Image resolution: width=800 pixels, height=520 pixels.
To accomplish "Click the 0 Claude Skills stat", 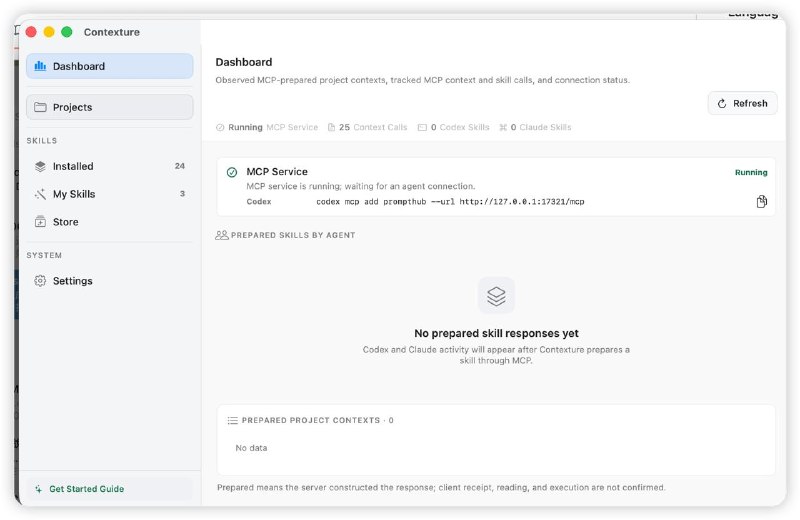I will click(x=535, y=127).
